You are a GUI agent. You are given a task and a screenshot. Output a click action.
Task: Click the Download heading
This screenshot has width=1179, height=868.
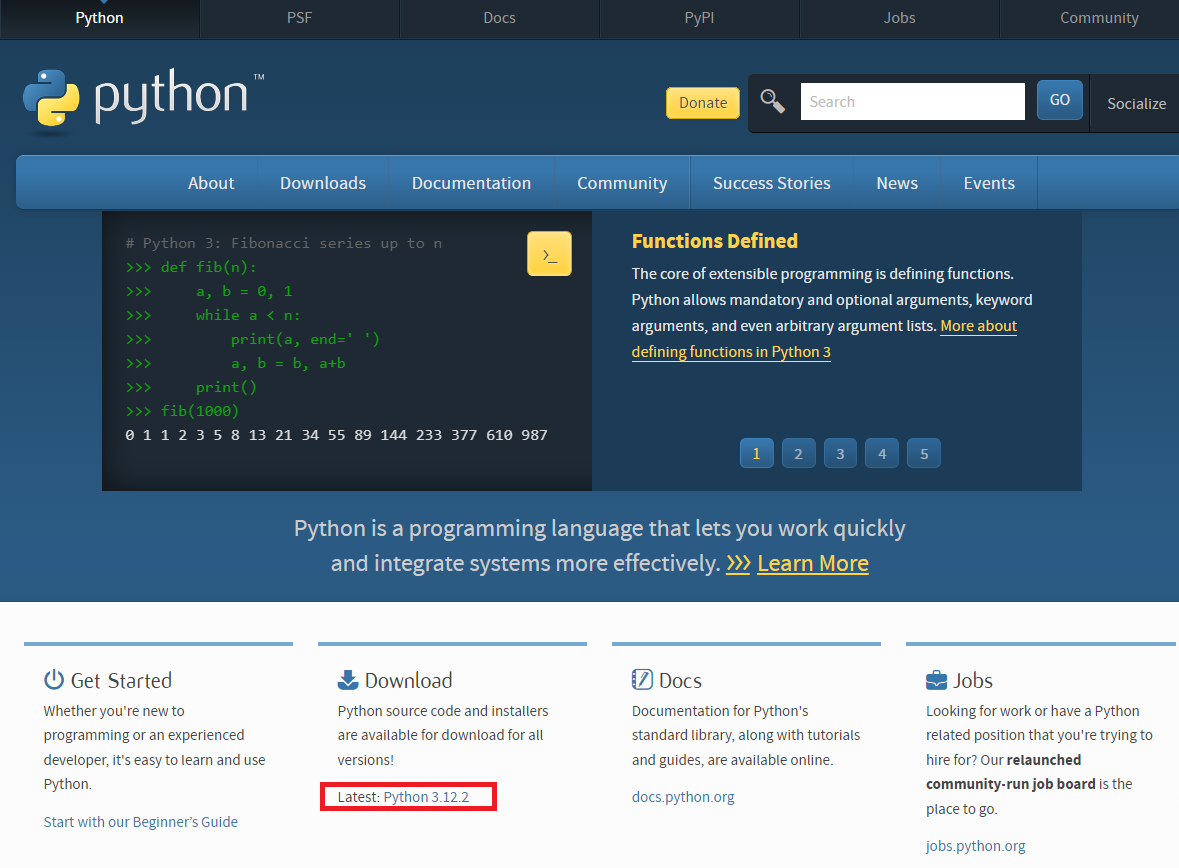[x=408, y=680]
